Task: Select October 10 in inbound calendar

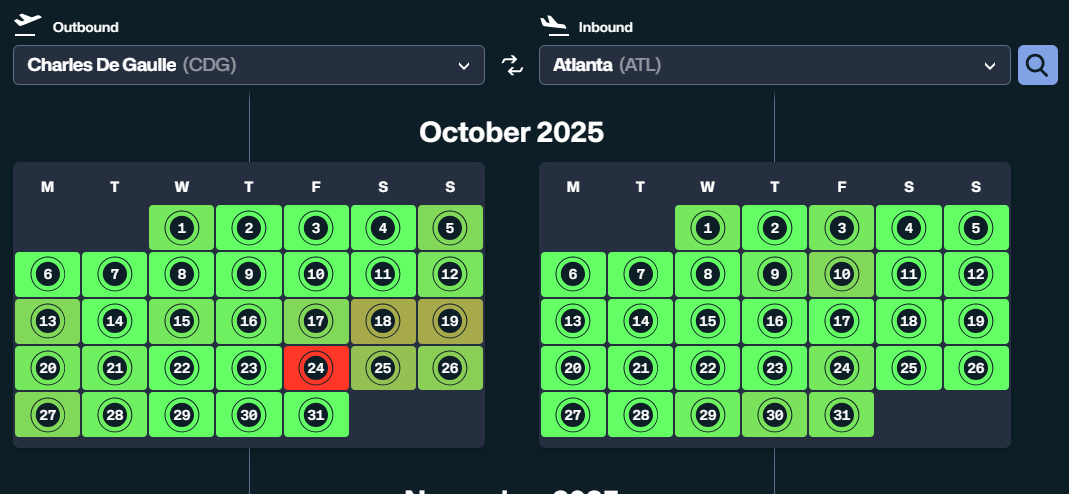Action: [841, 274]
